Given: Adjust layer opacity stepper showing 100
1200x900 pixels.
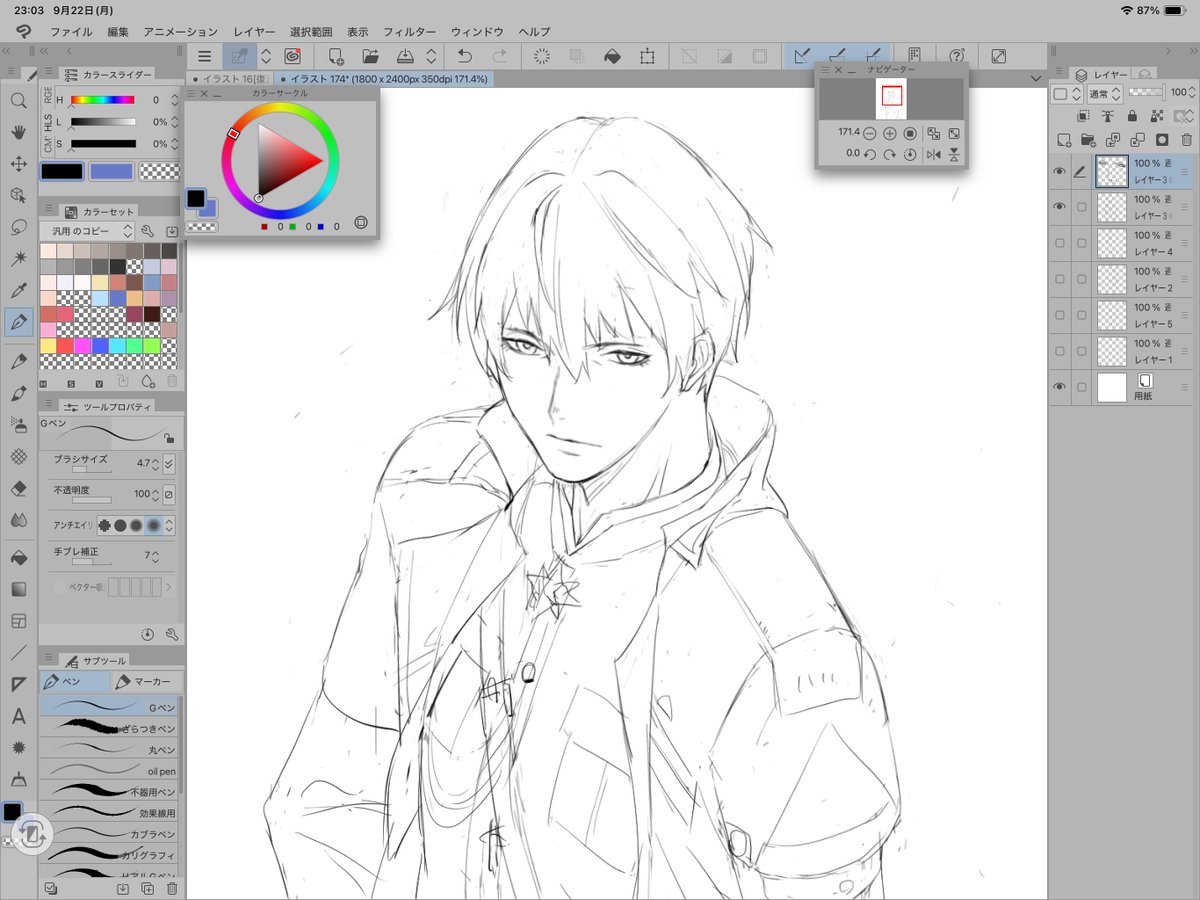Looking at the screenshot, I should (1194, 93).
